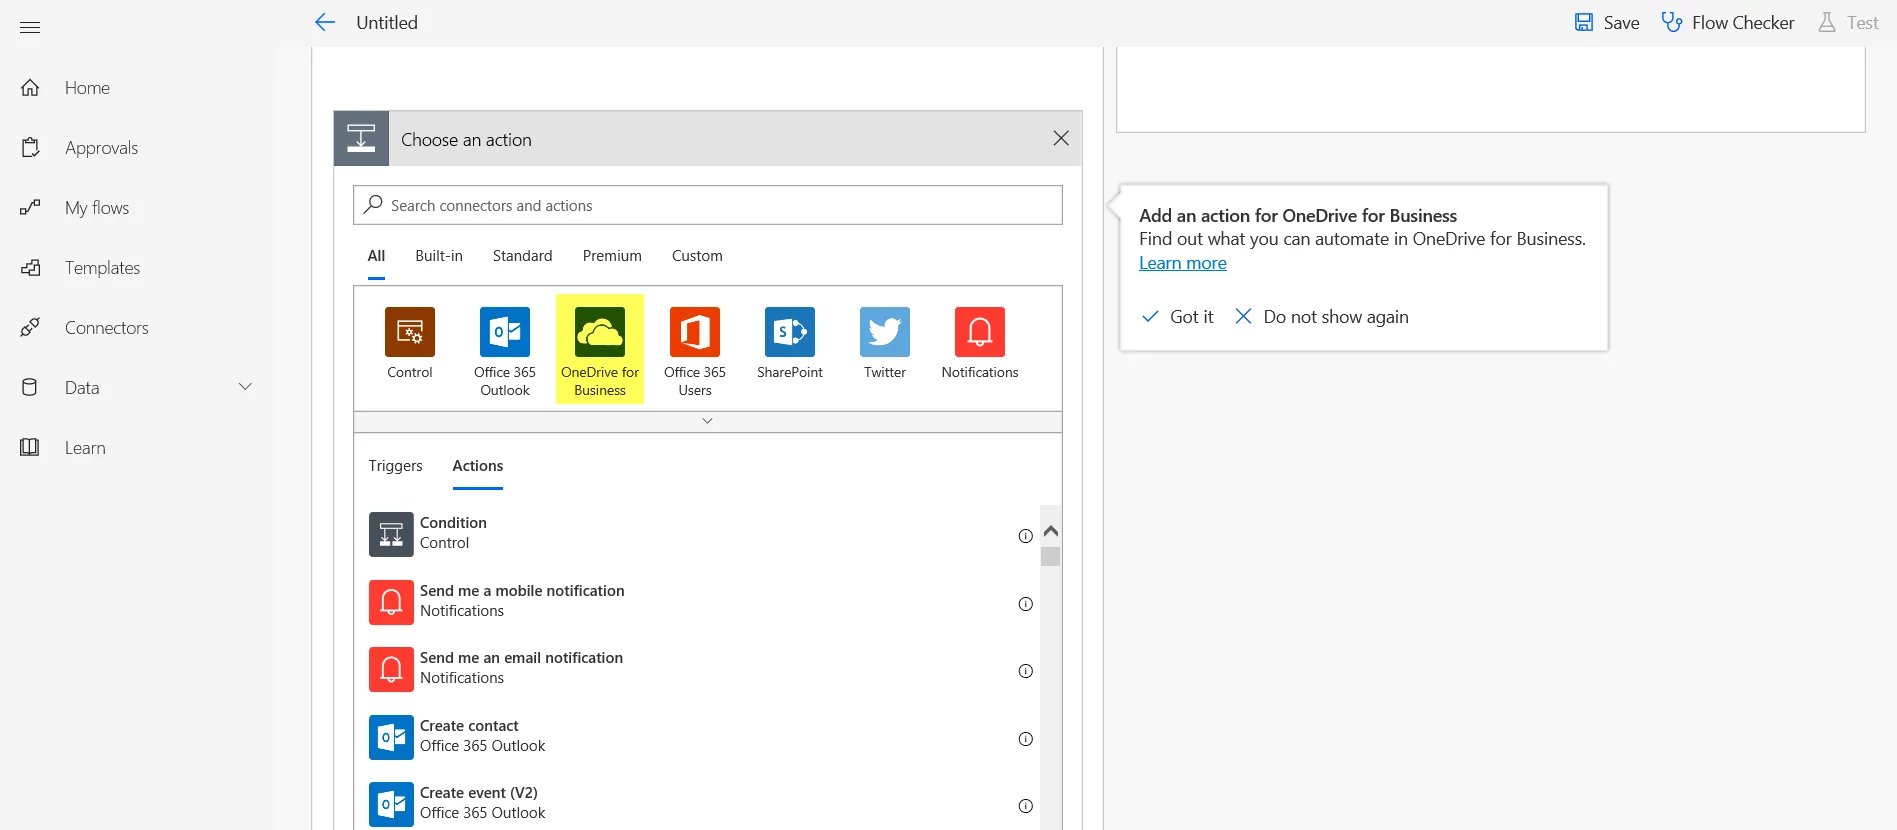
Task: Expand the connectors list chevron
Action: 707,421
